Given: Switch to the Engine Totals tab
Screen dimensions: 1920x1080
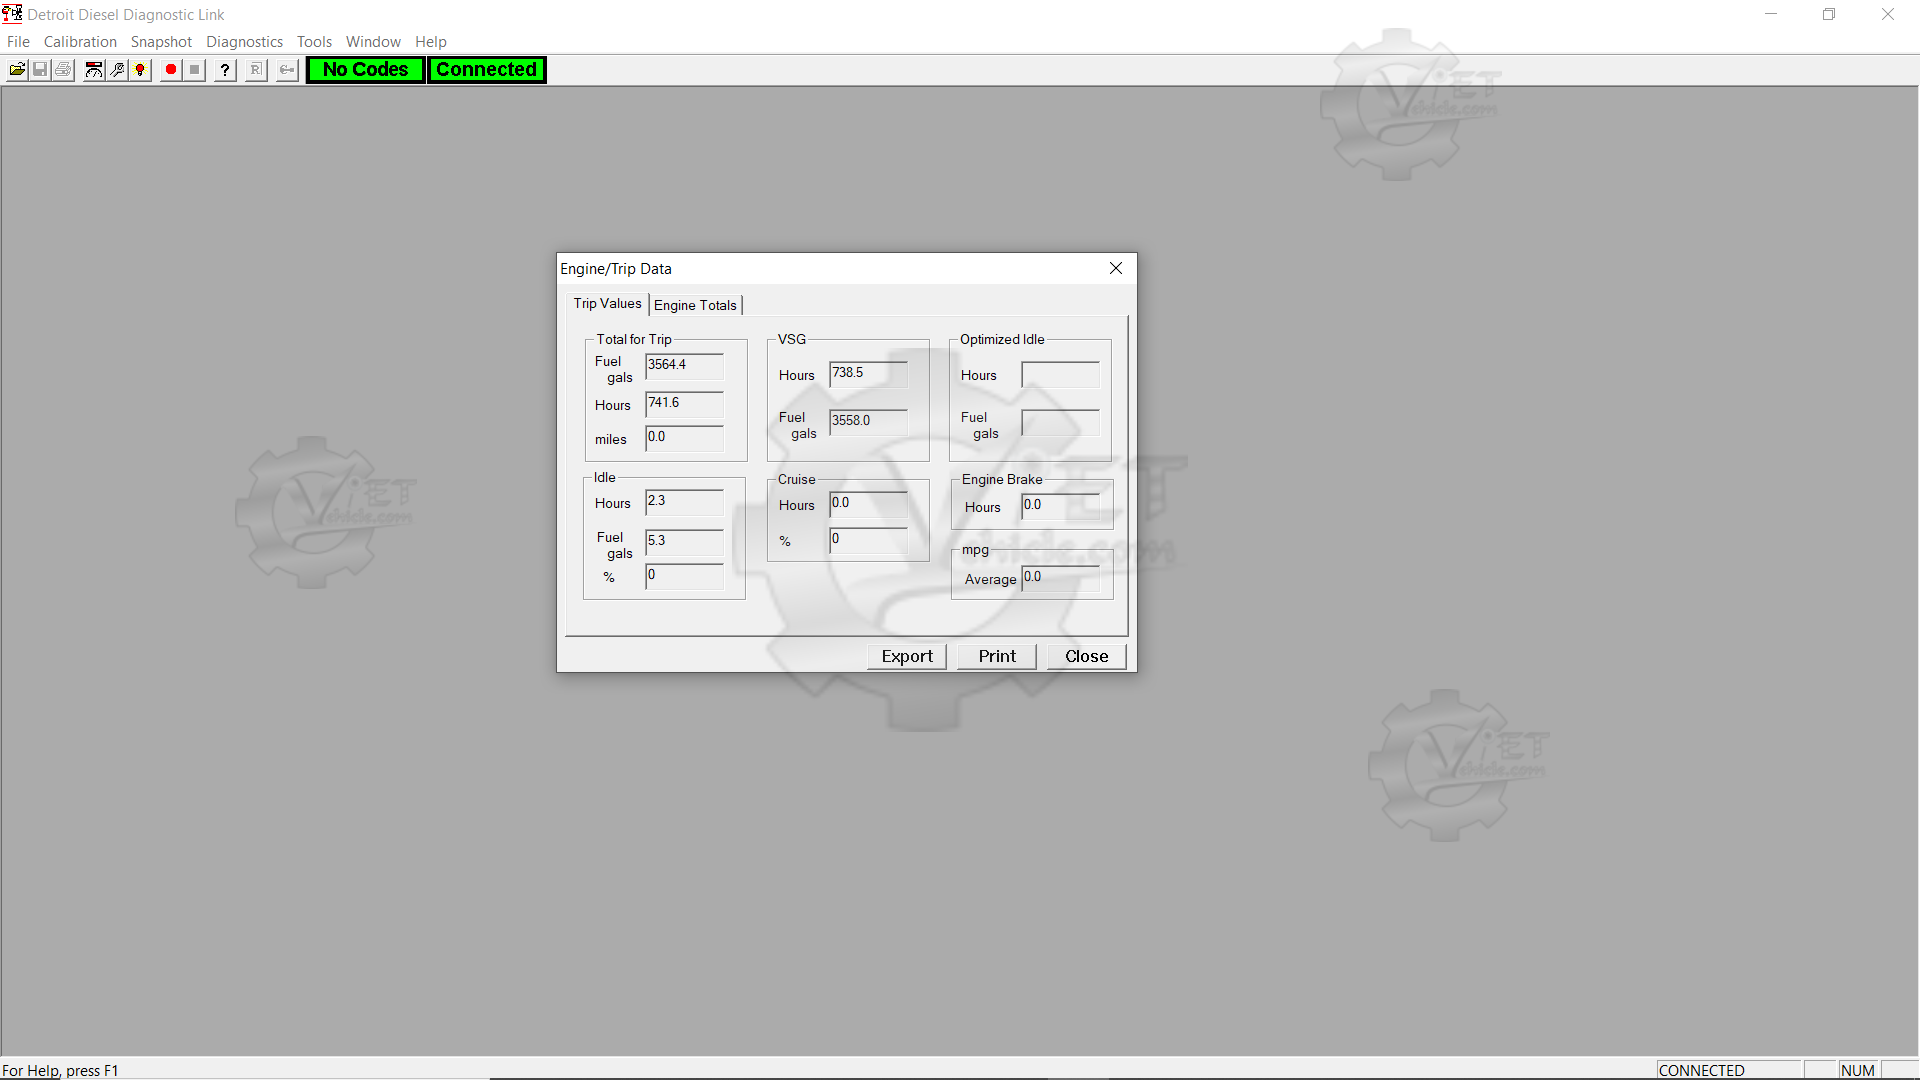Looking at the screenshot, I should coord(695,305).
